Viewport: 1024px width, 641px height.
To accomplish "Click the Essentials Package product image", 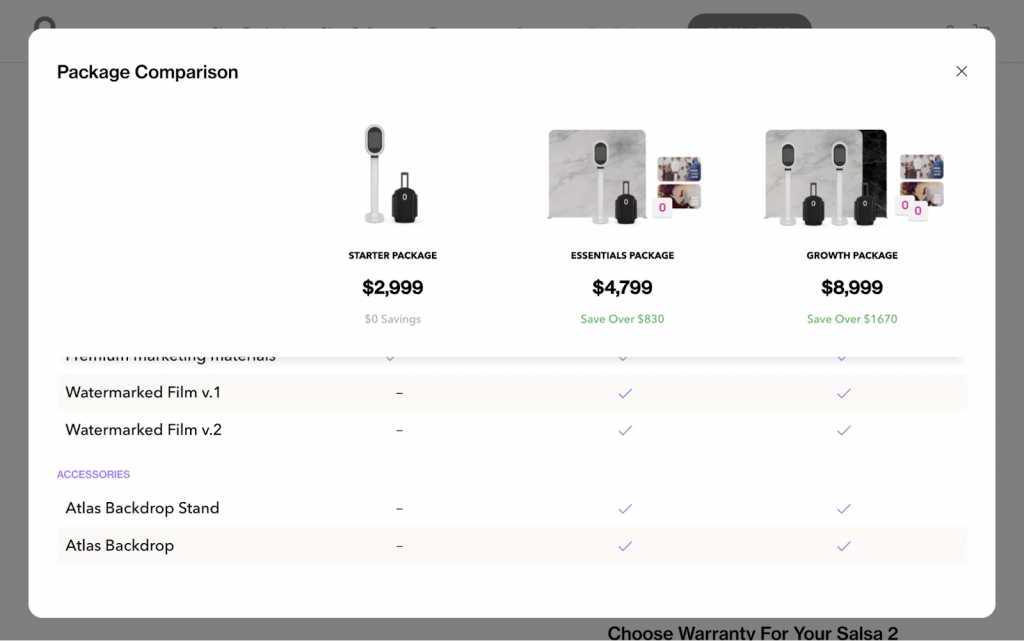I will 622,176.
